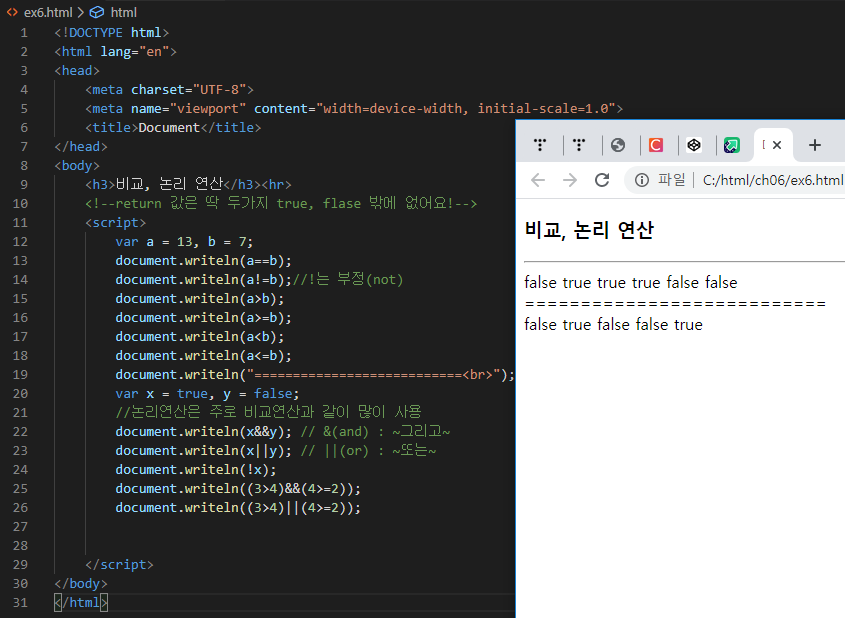The width and height of the screenshot is (845, 618).
Task: Reload the ex6.html page in browser
Action: (602, 180)
